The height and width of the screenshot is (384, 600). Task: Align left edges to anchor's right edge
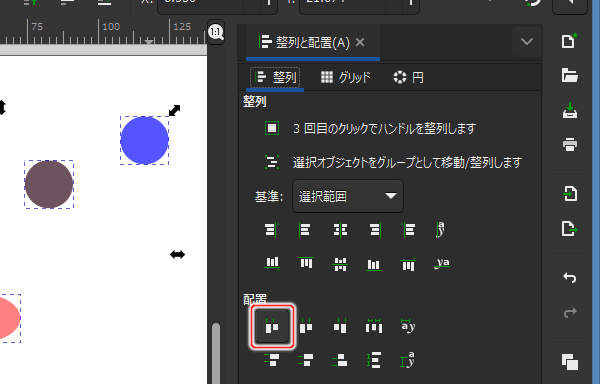coord(409,229)
